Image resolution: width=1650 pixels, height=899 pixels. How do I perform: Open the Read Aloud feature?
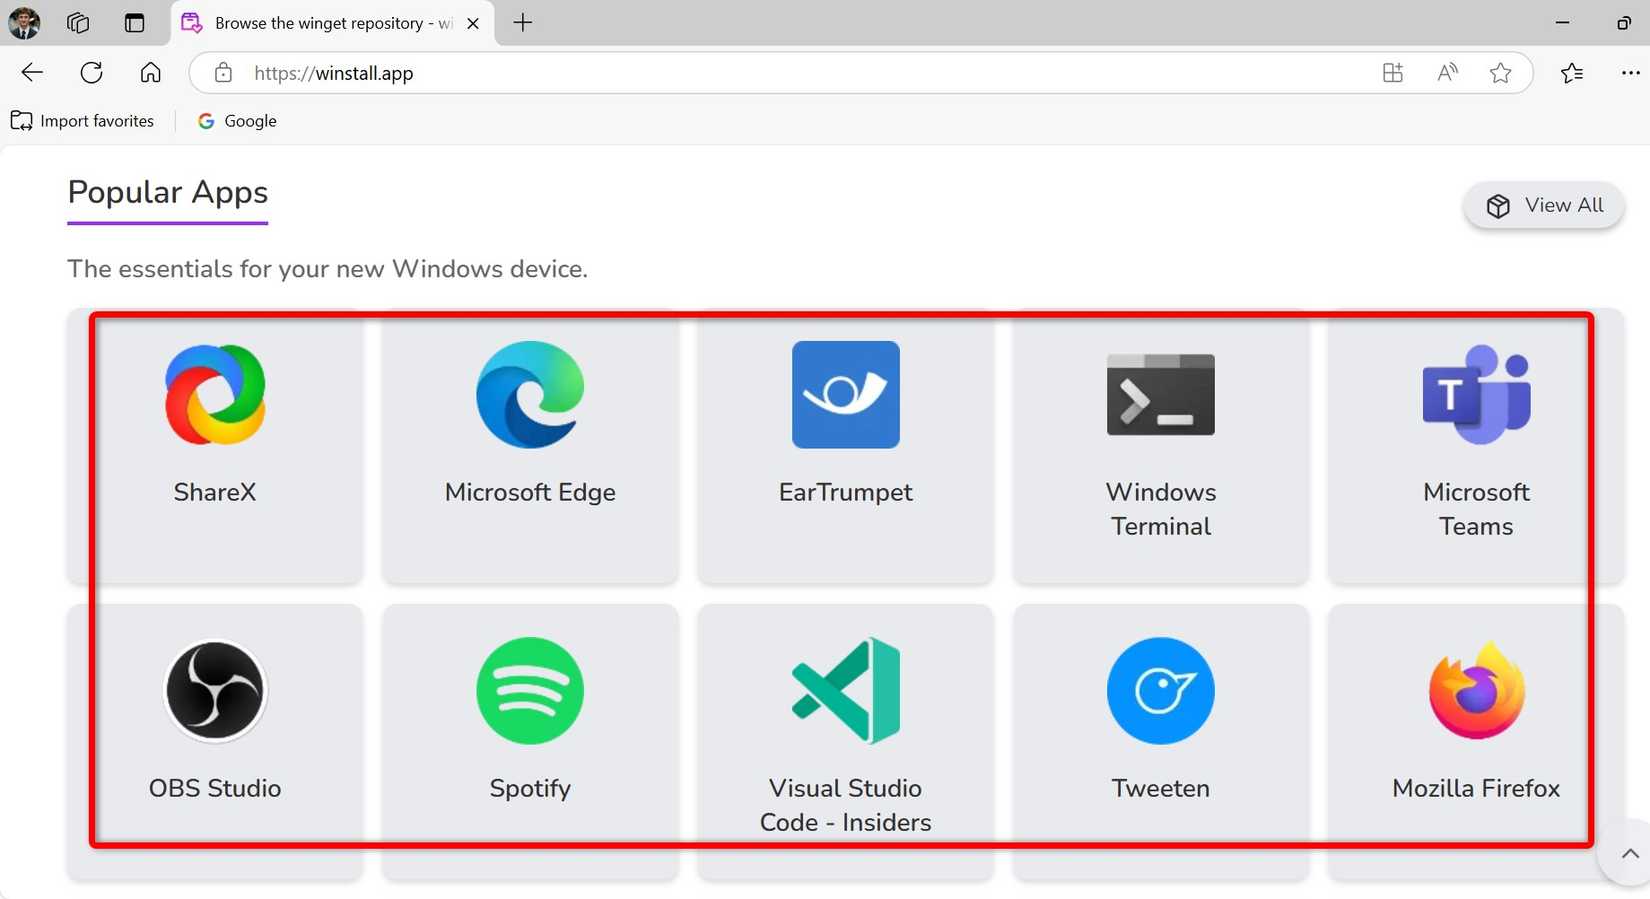(1447, 72)
